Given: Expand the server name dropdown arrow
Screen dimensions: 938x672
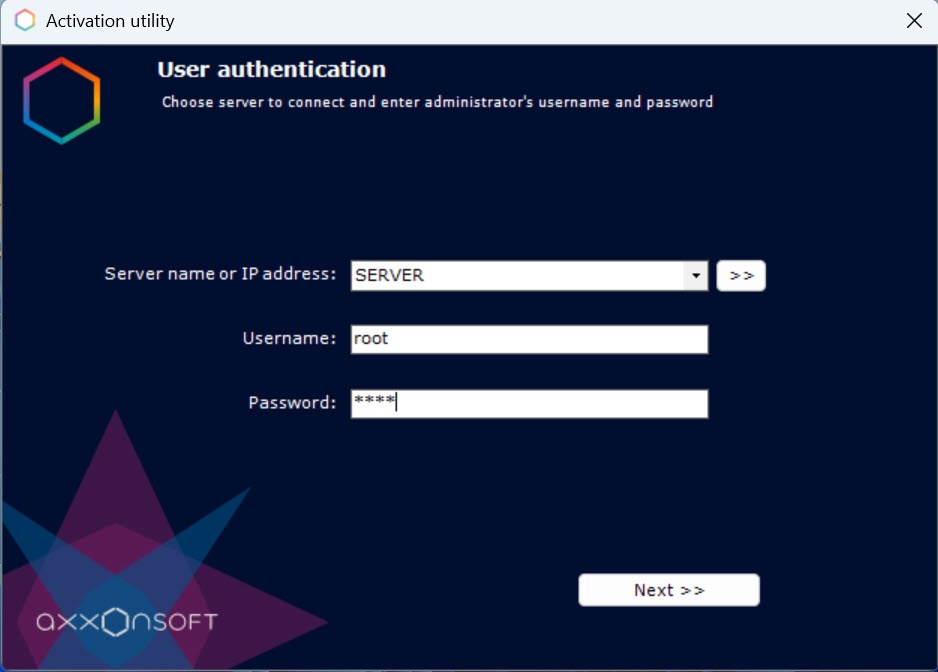Looking at the screenshot, I should point(696,276).
